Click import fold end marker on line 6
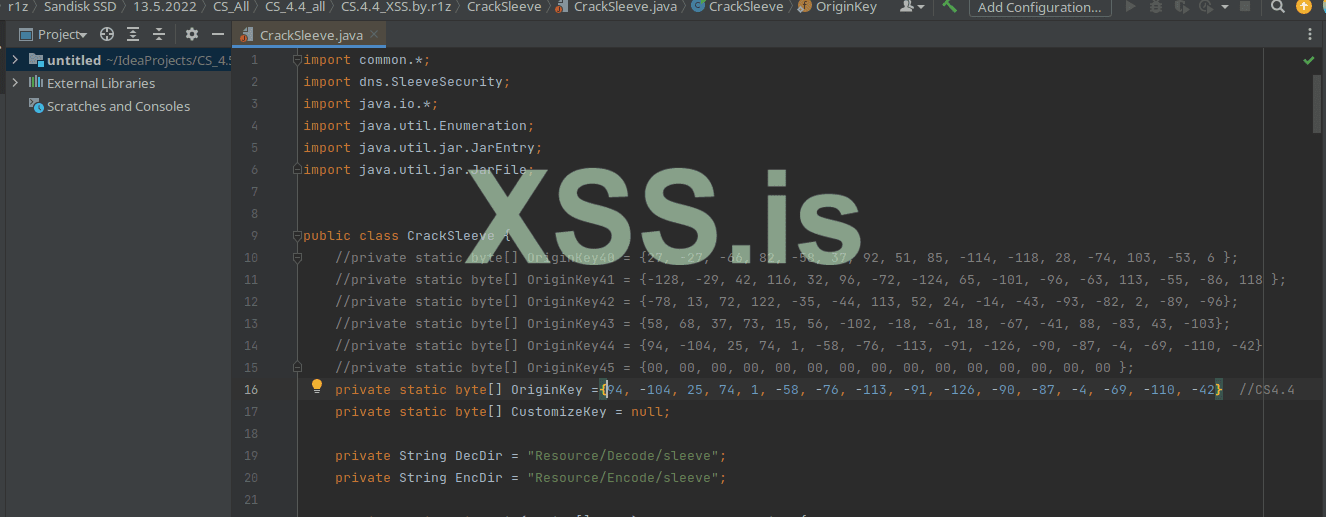The height and width of the screenshot is (517, 1326). tap(297, 170)
